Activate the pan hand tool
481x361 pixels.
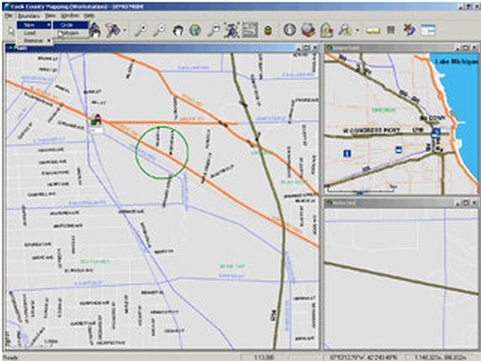pos(178,31)
